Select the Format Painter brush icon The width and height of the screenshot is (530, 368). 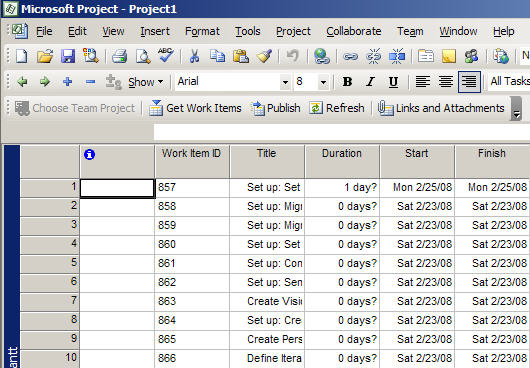point(264,56)
